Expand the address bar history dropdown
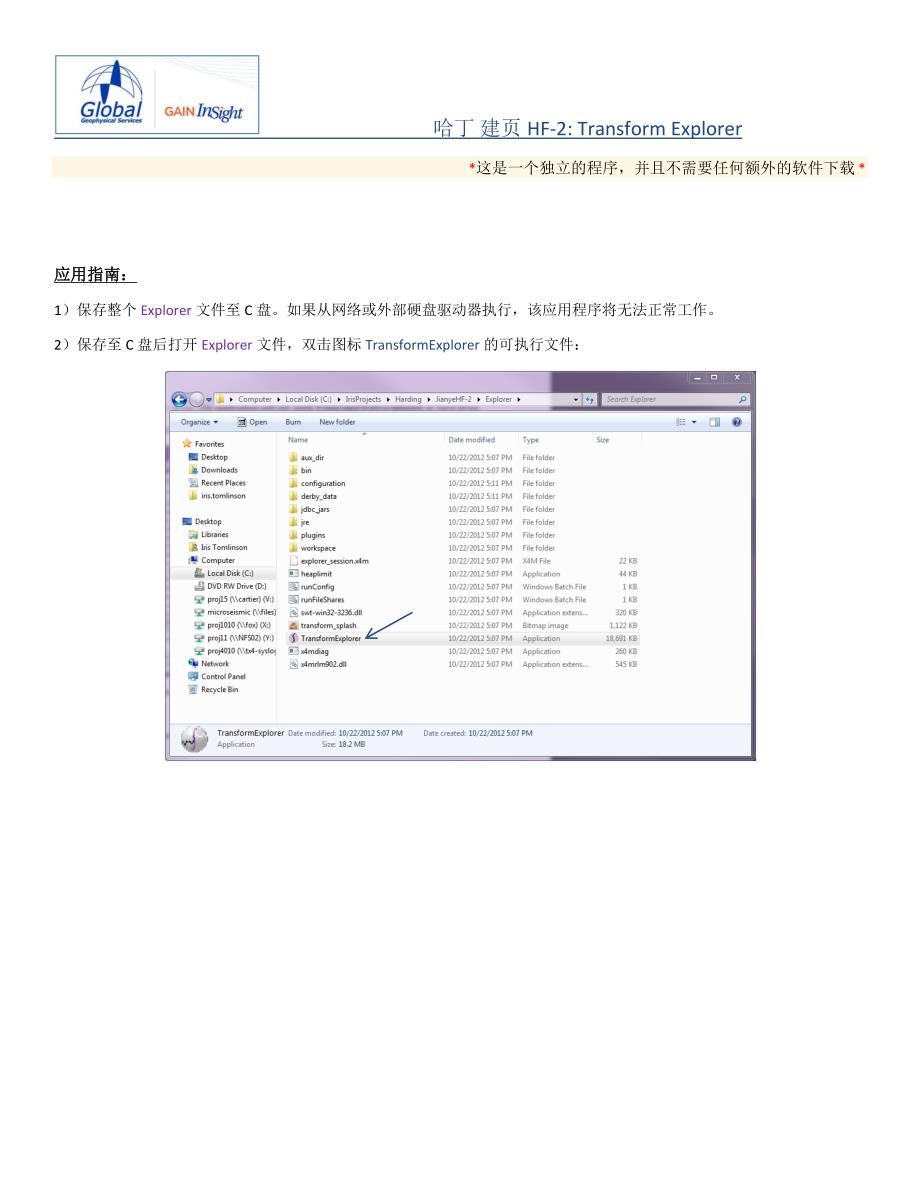The width and height of the screenshot is (920, 1191). tap(576, 399)
